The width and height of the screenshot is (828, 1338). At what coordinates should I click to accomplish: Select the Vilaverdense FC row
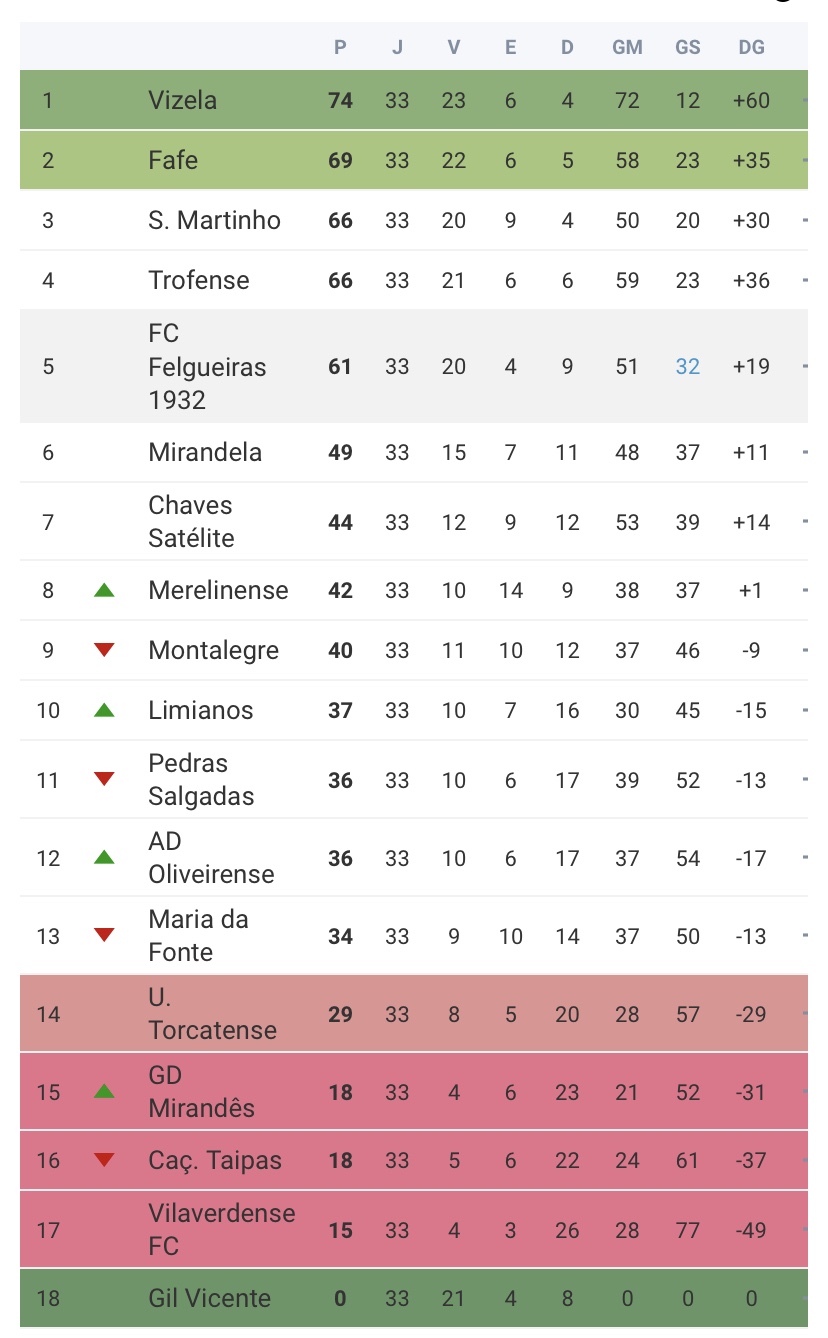tap(414, 1230)
